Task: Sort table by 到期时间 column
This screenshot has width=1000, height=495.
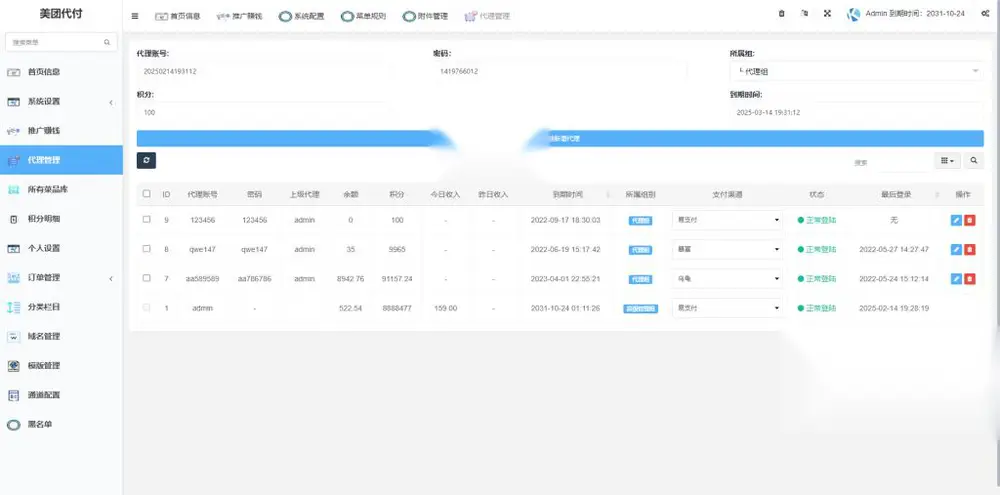Action: point(567,195)
